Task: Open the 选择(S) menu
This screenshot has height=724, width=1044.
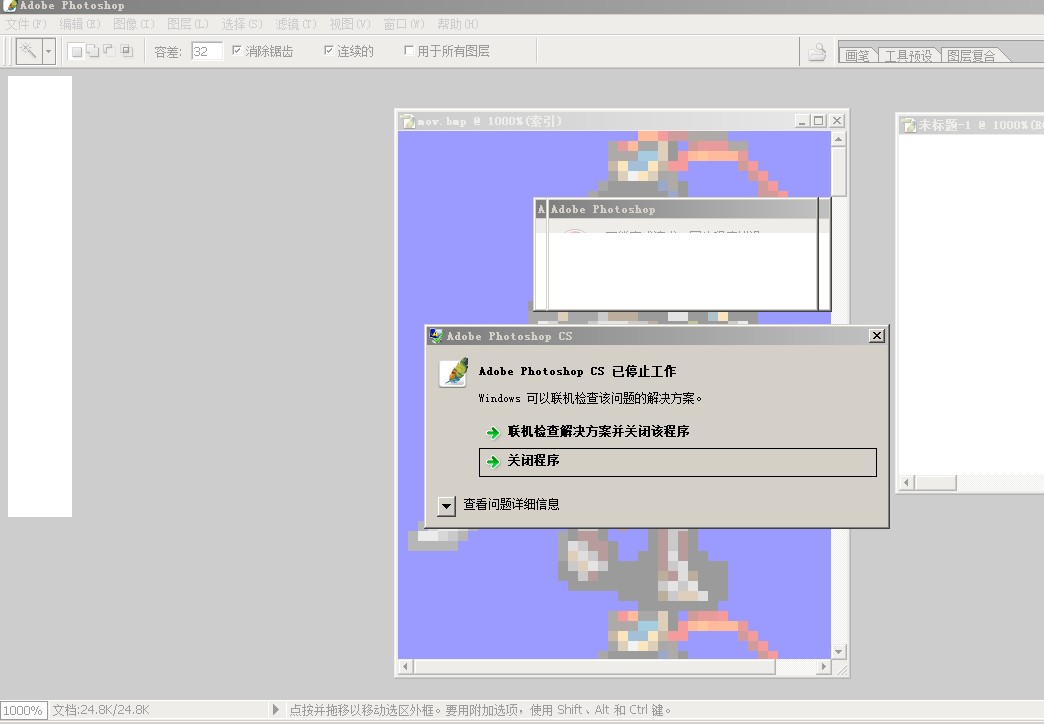Action: [x=242, y=24]
